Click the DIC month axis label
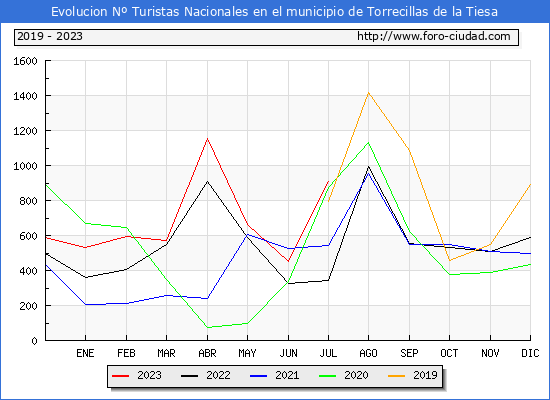The width and height of the screenshot is (550, 400). tap(530, 353)
